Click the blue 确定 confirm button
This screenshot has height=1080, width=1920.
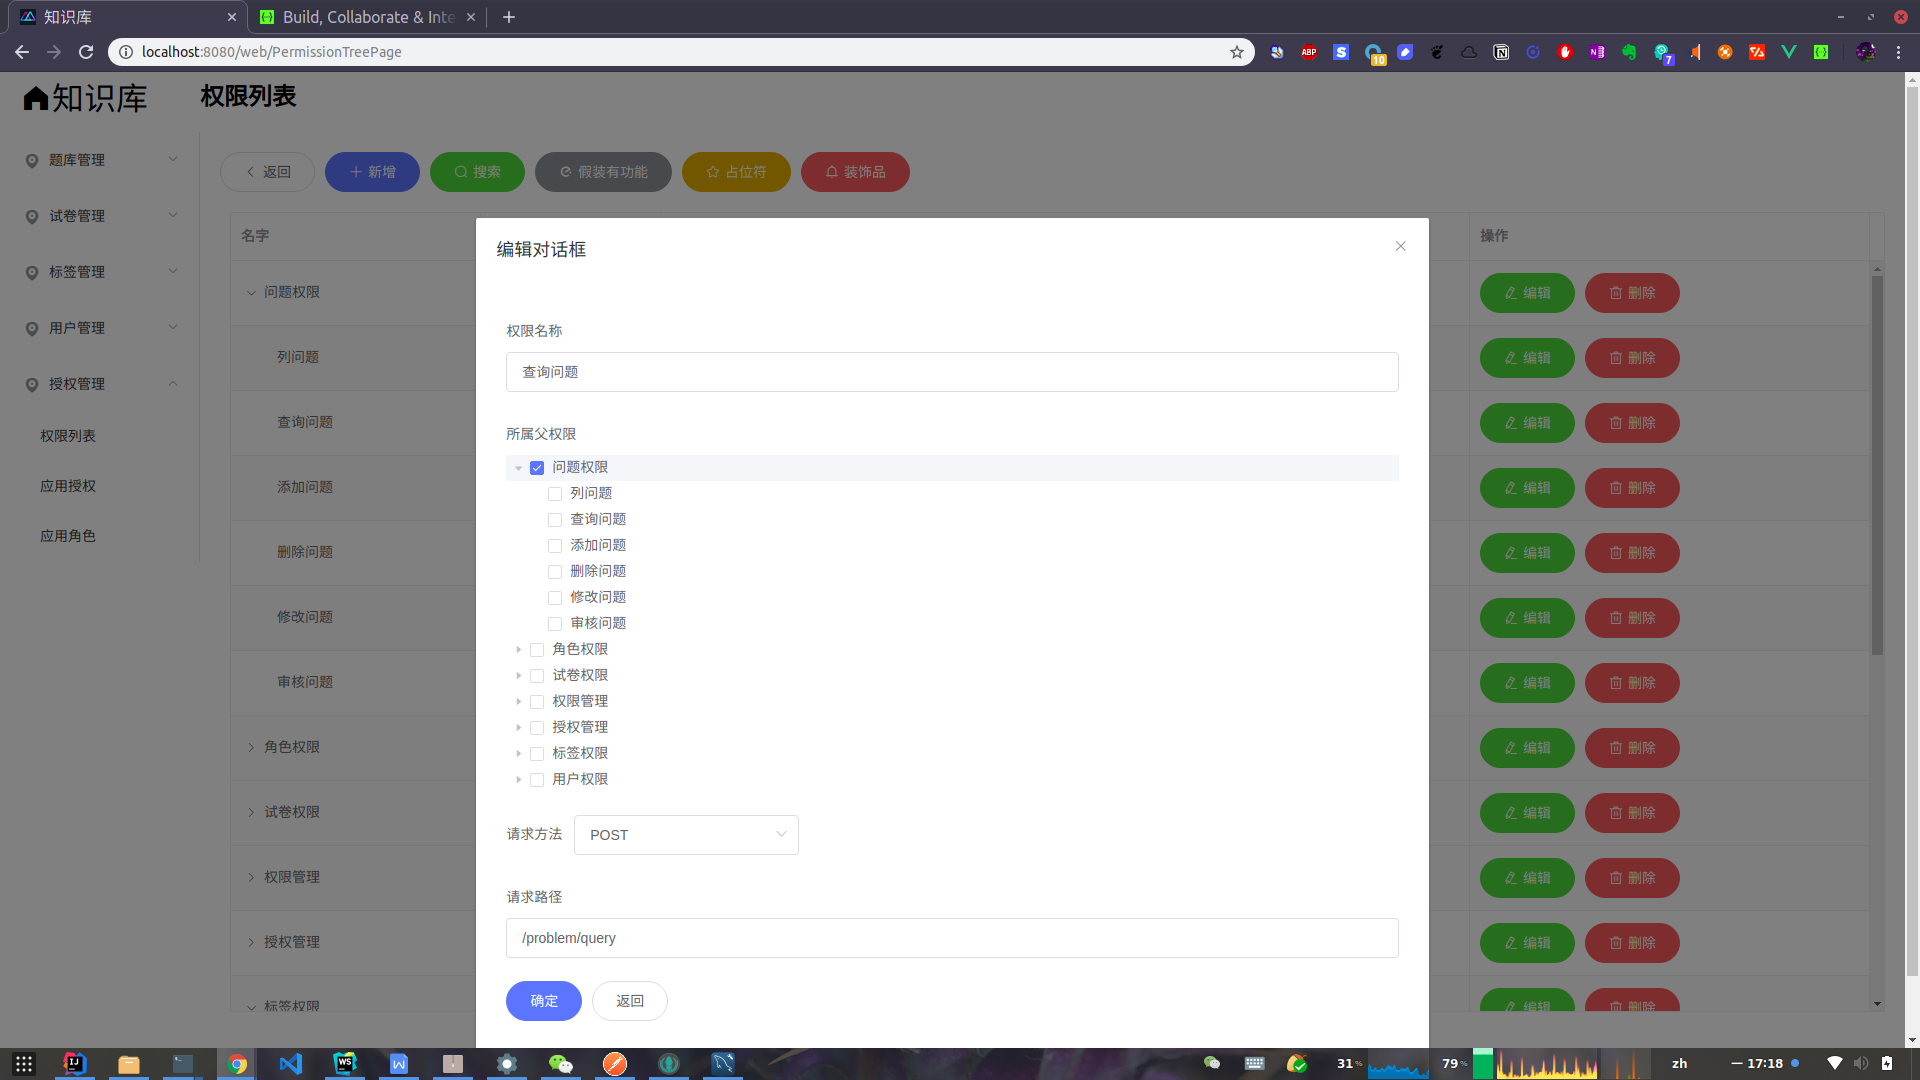click(543, 1001)
